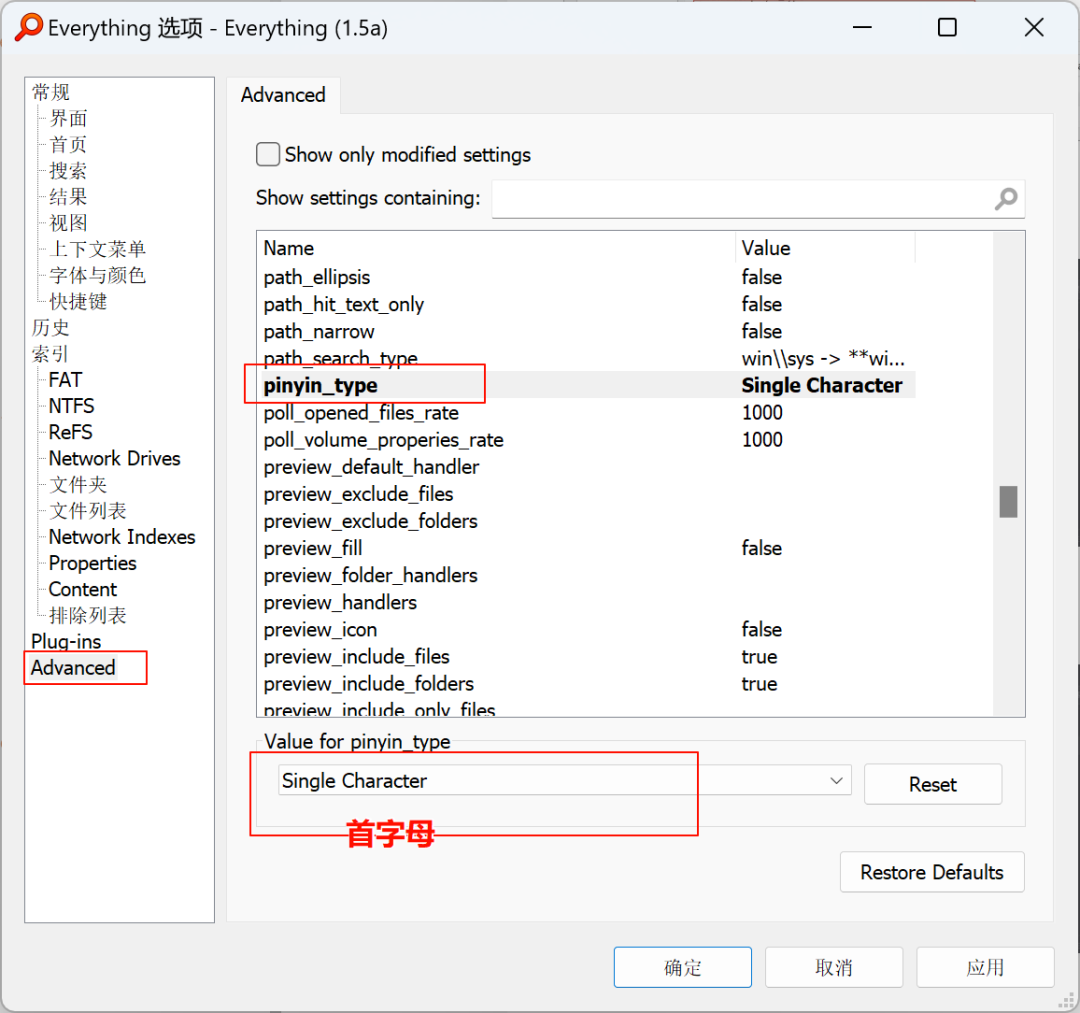Apply changes with the 应用 button
The height and width of the screenshot is (1013, 1080).
[x=985, y=967]
